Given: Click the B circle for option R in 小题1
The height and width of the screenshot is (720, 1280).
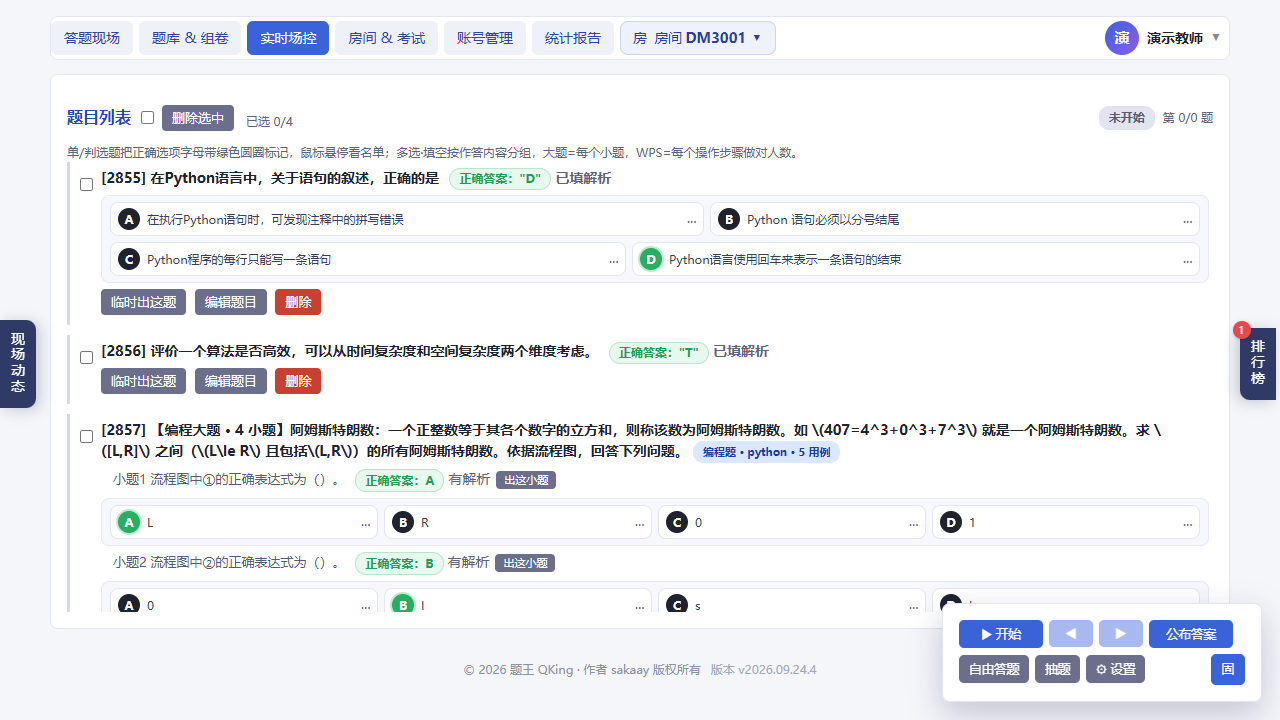Looking at the screenshot, I should [x=402, y=522].
